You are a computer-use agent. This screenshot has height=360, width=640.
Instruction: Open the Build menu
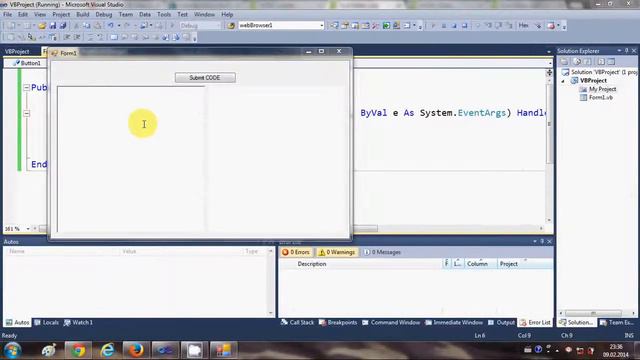coord(82,14)
